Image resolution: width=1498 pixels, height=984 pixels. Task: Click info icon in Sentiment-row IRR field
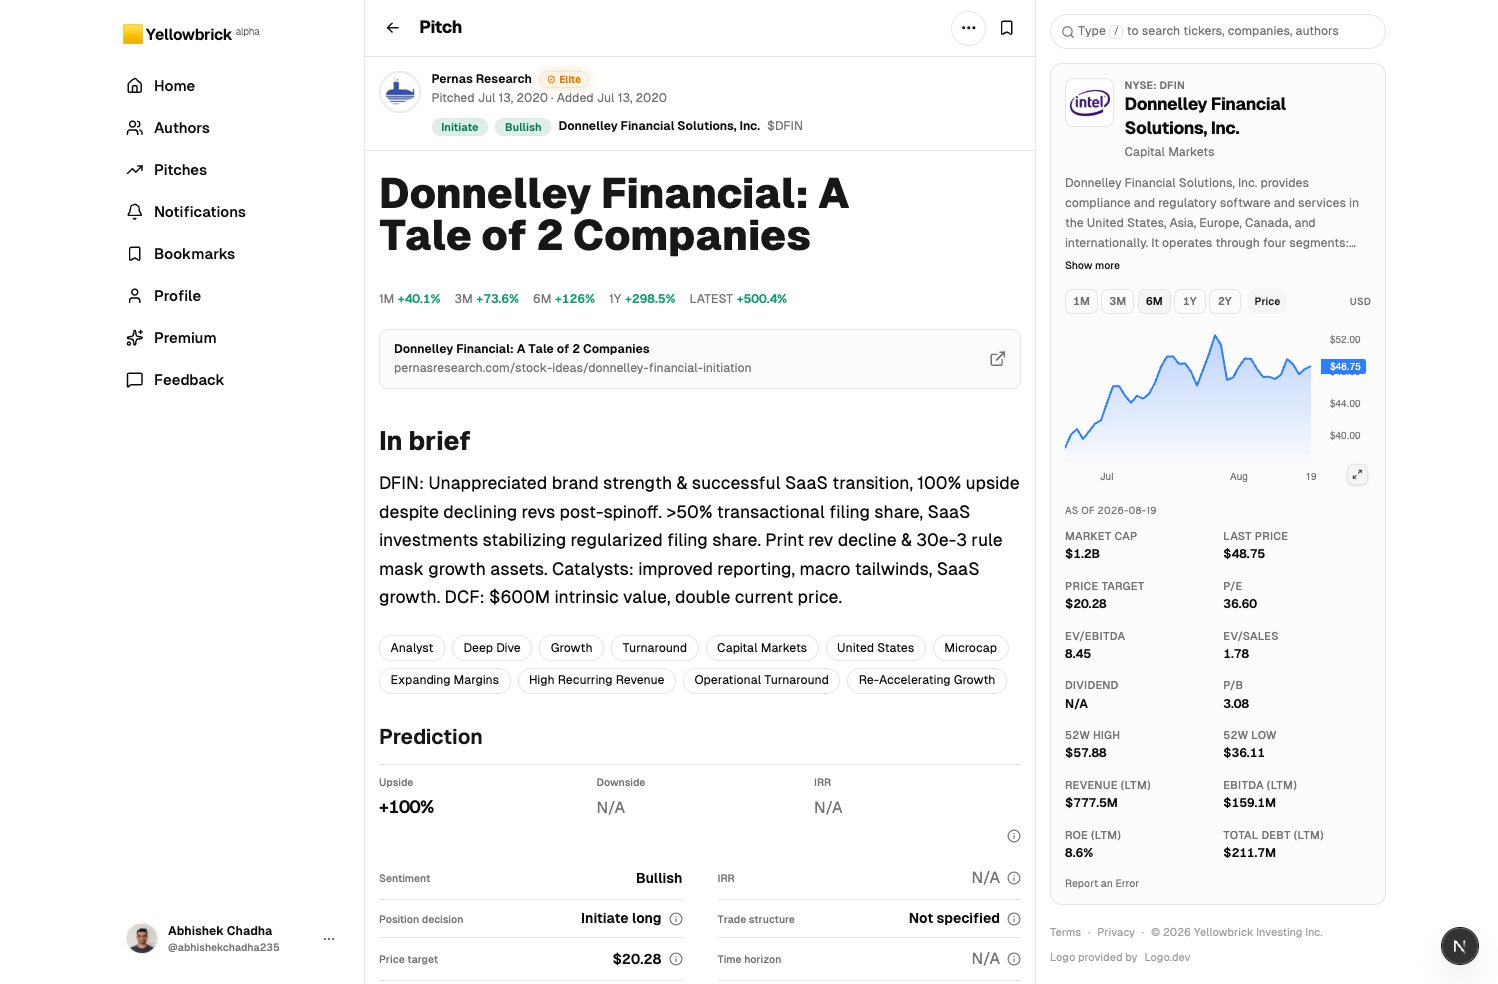pos(1014,878)
